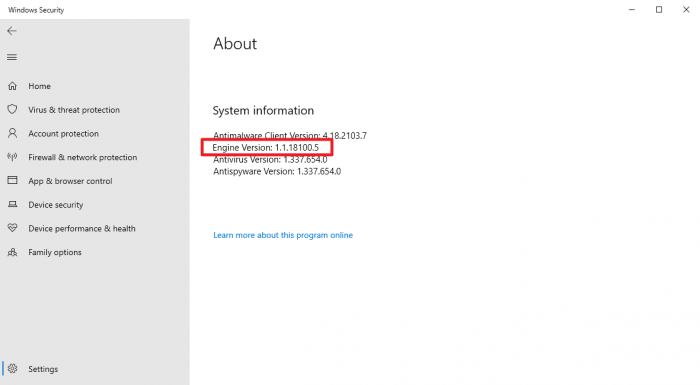Click the Windows Security window title
This screenshot has height=385, width=700.
pos(36,10)
